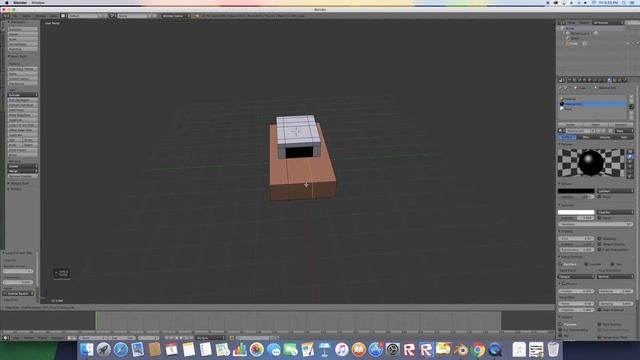Image resolution: width=640 pixels, height=360 pixels.
Task: Open System Preferences from the Dock
Action: click(393, 350)
